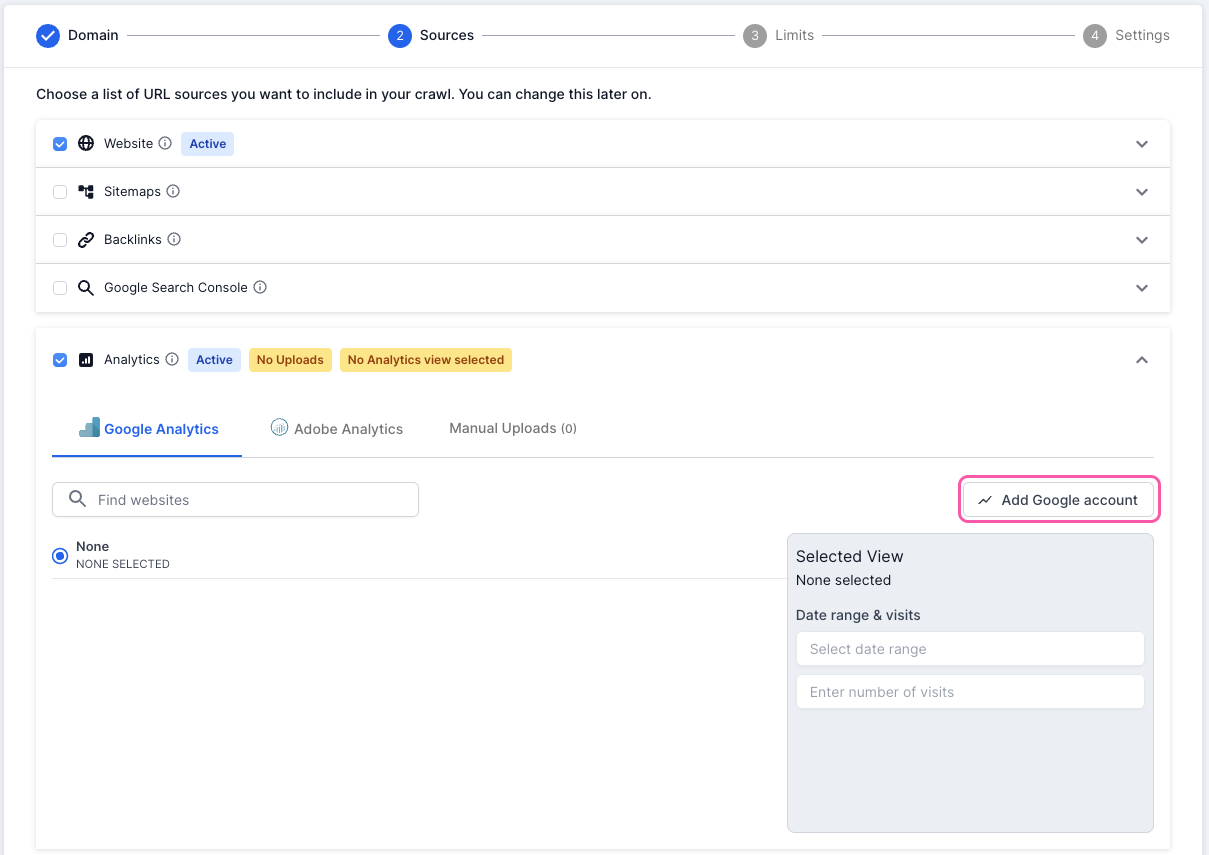
Task: Enable the Google Search Console checkbox
Action: (60, 288)
